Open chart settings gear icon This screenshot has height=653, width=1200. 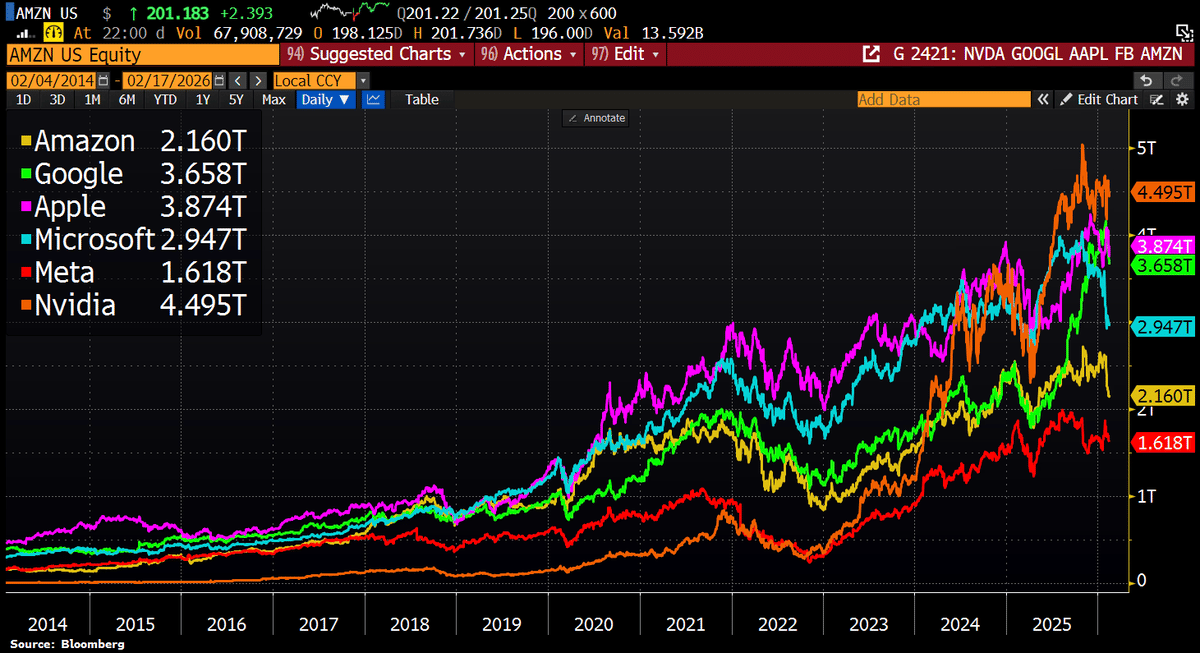(1182, 100)
